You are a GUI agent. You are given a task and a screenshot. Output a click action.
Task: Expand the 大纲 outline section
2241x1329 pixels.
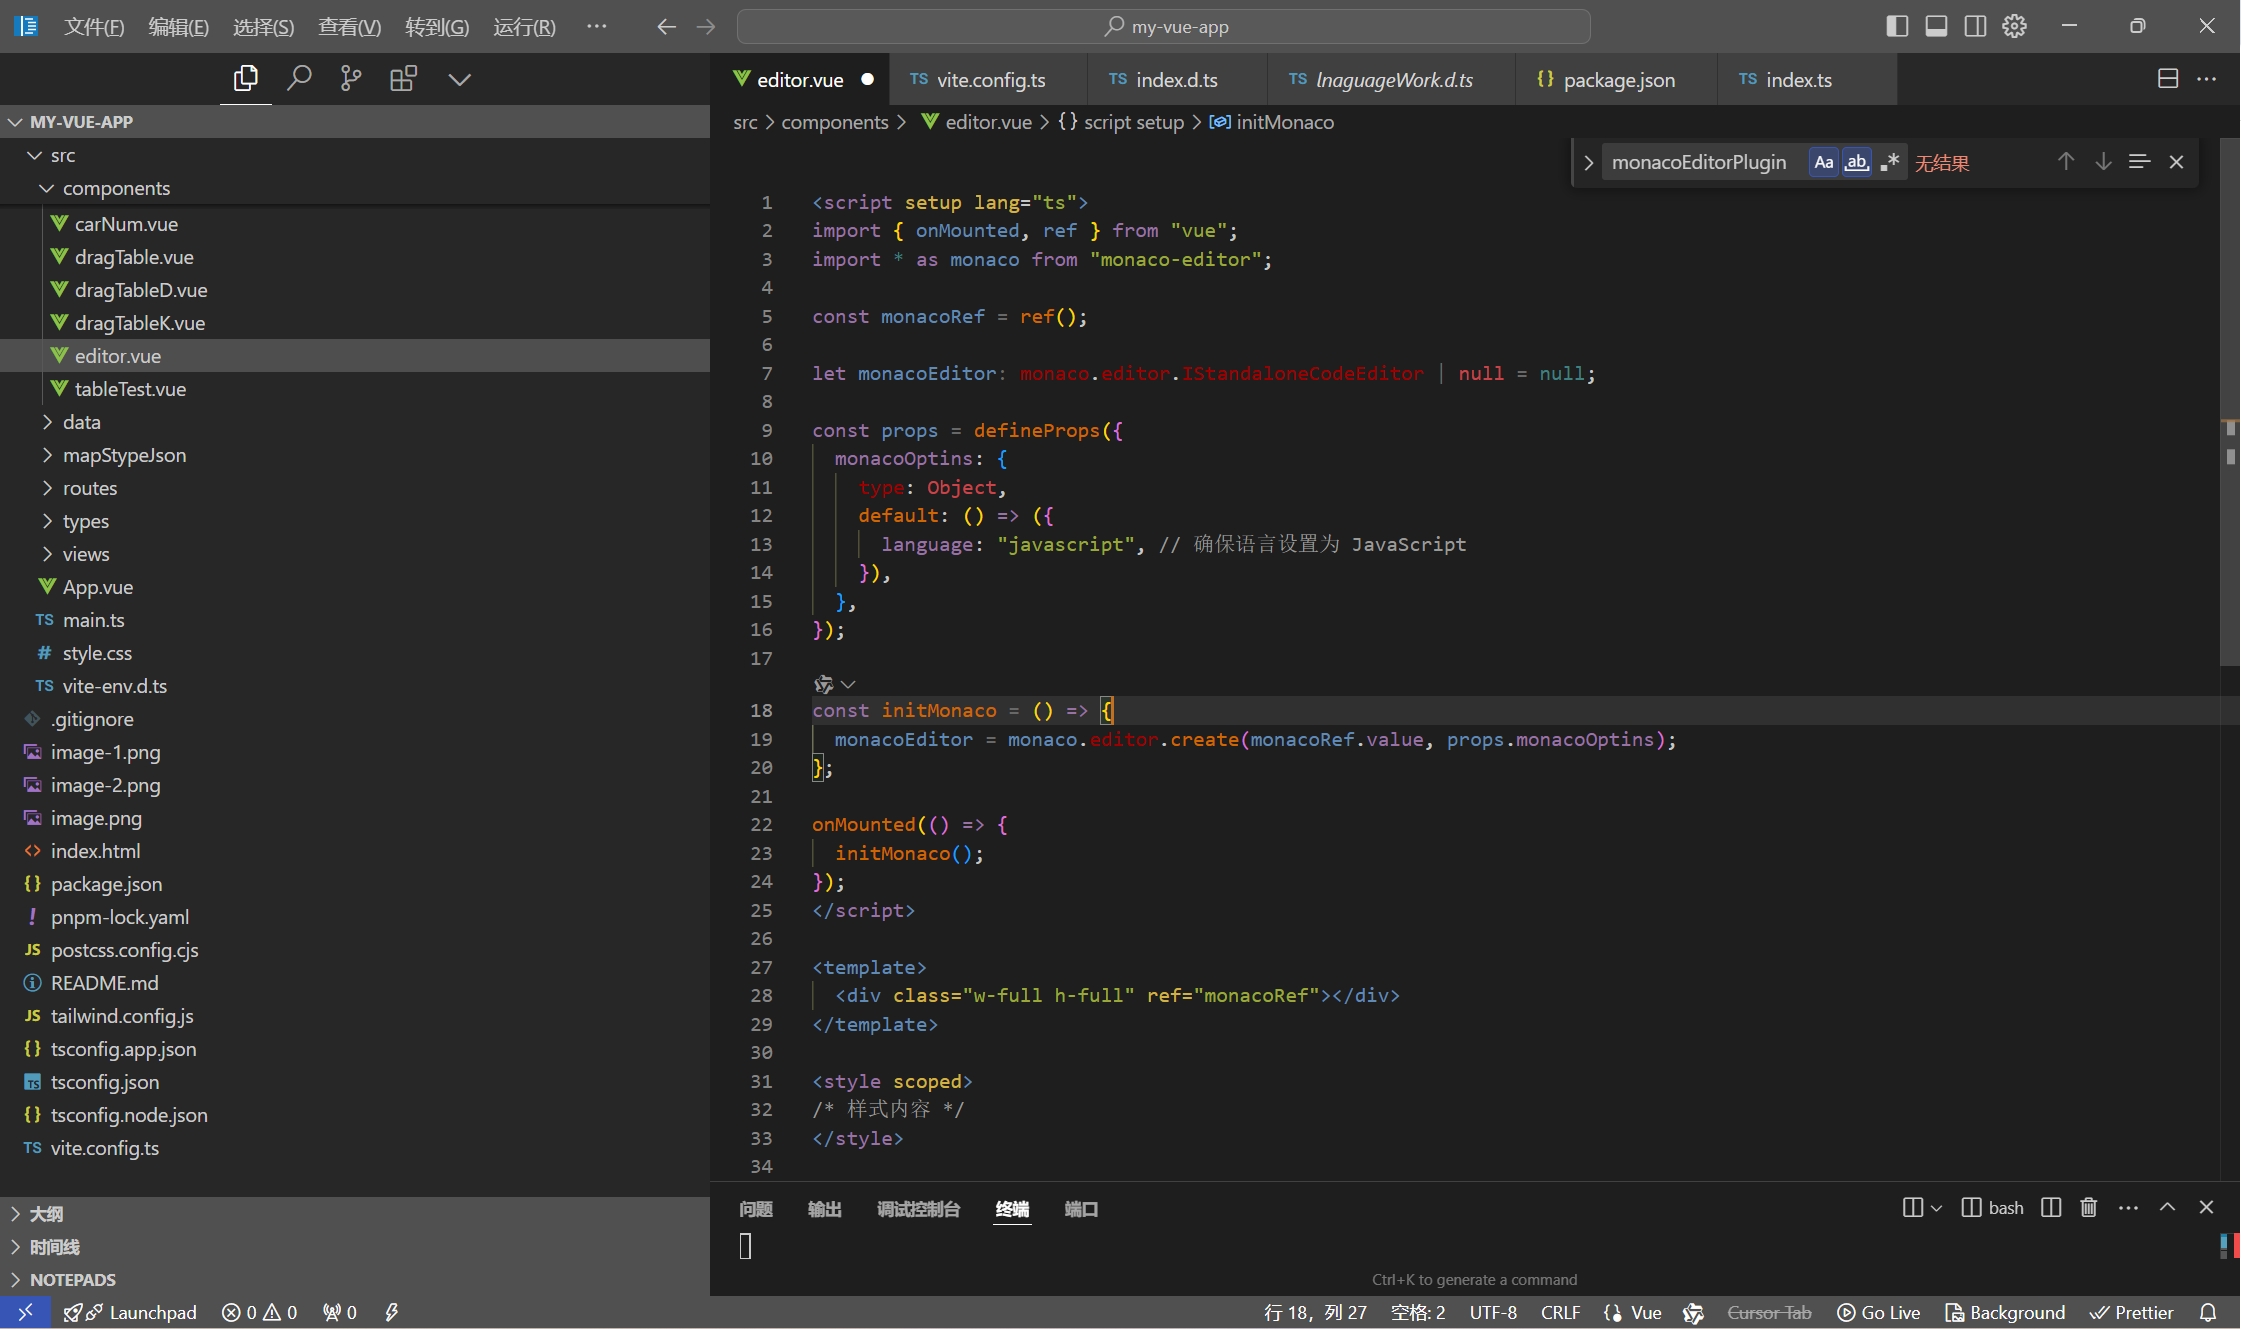tap(46, 1214)
